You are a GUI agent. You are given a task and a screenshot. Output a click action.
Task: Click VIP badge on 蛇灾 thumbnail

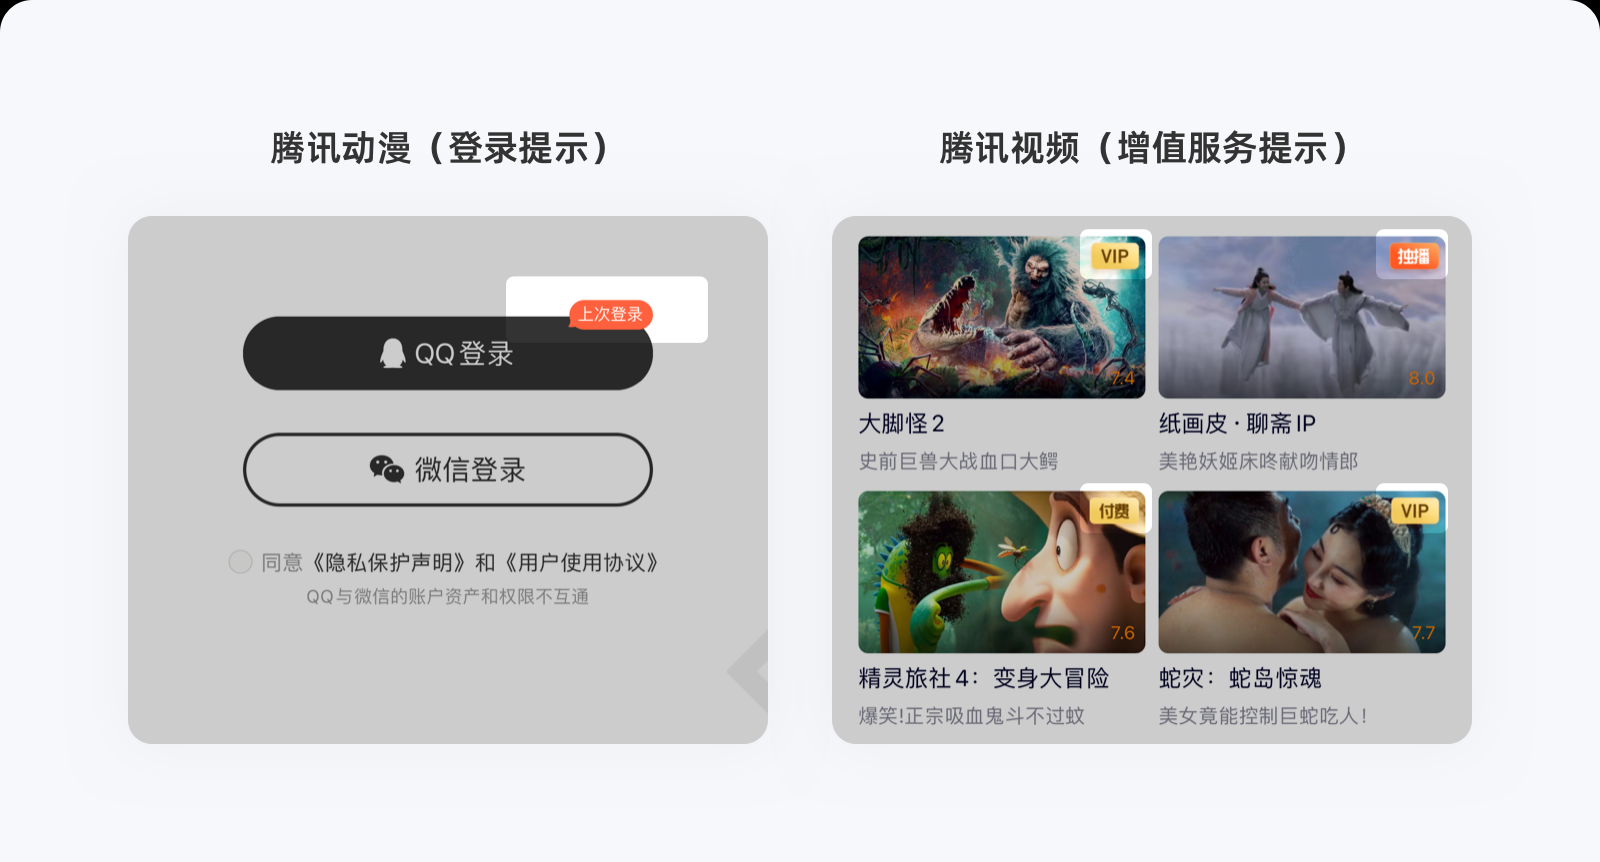coord(1415,511)
